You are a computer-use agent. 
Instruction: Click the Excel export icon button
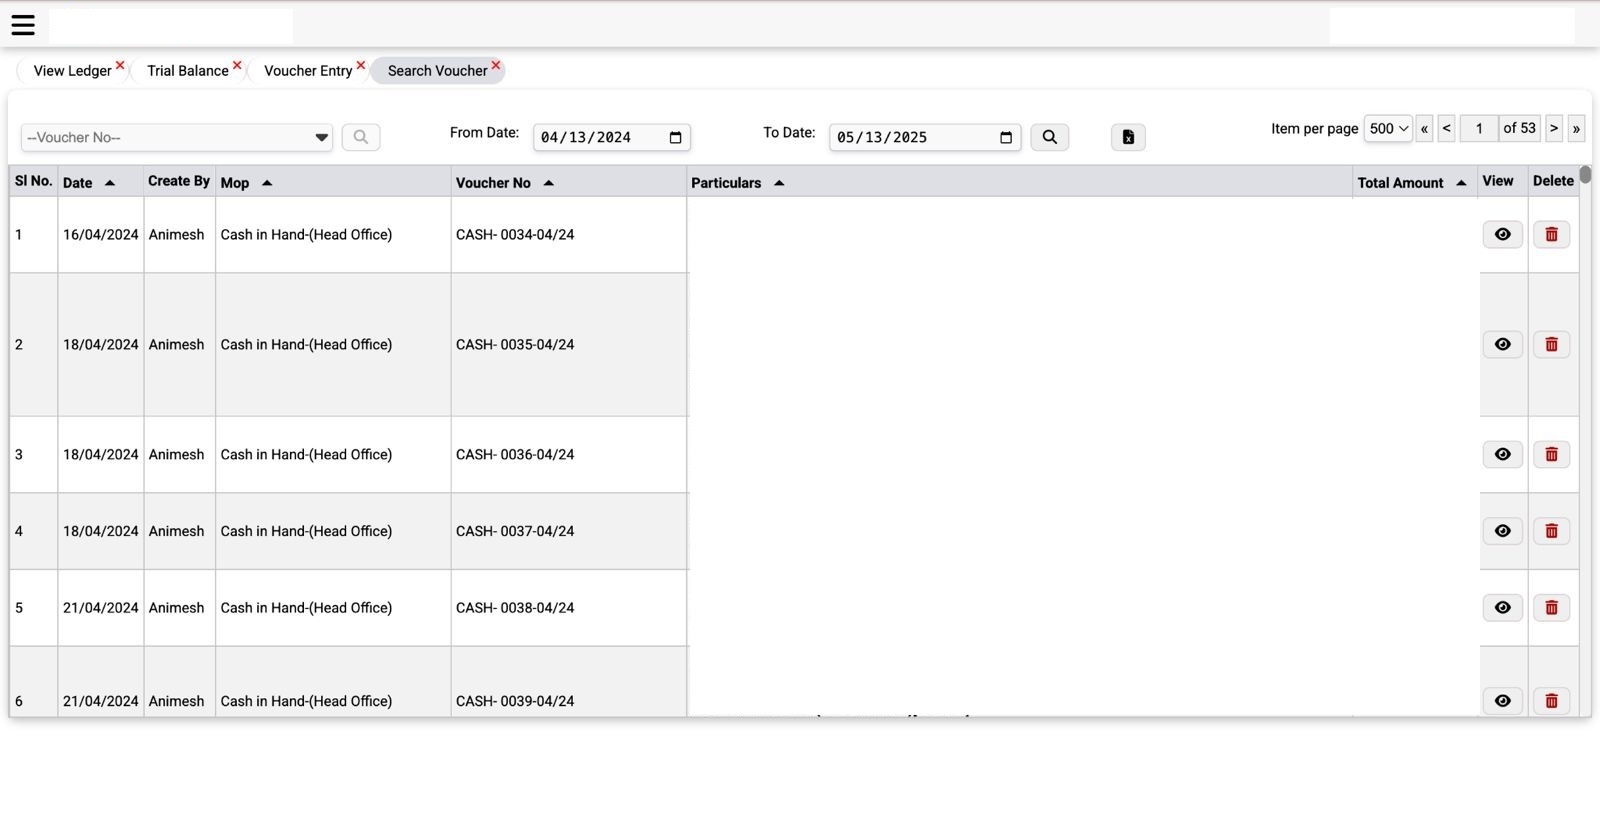[x=1128, y=137]
